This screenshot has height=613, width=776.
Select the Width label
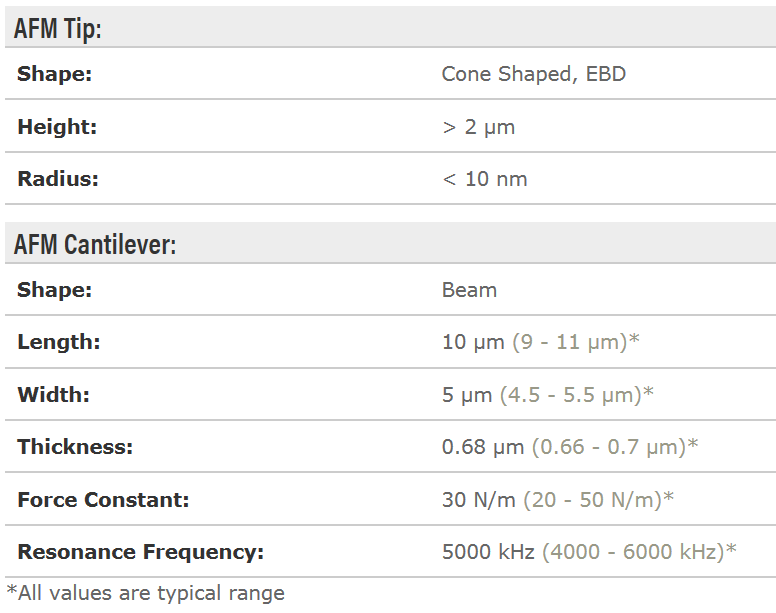(x=54, y=395)
